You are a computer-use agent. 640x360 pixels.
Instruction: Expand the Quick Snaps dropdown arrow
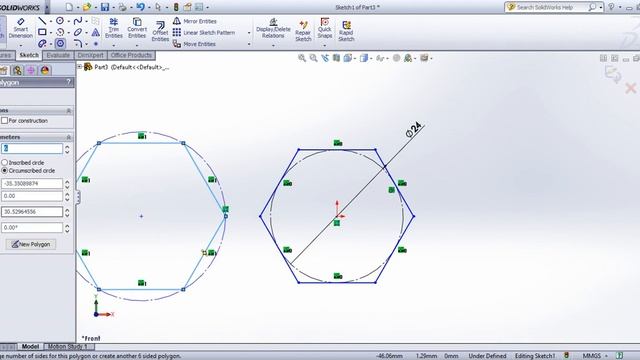[x=324, y=45]
